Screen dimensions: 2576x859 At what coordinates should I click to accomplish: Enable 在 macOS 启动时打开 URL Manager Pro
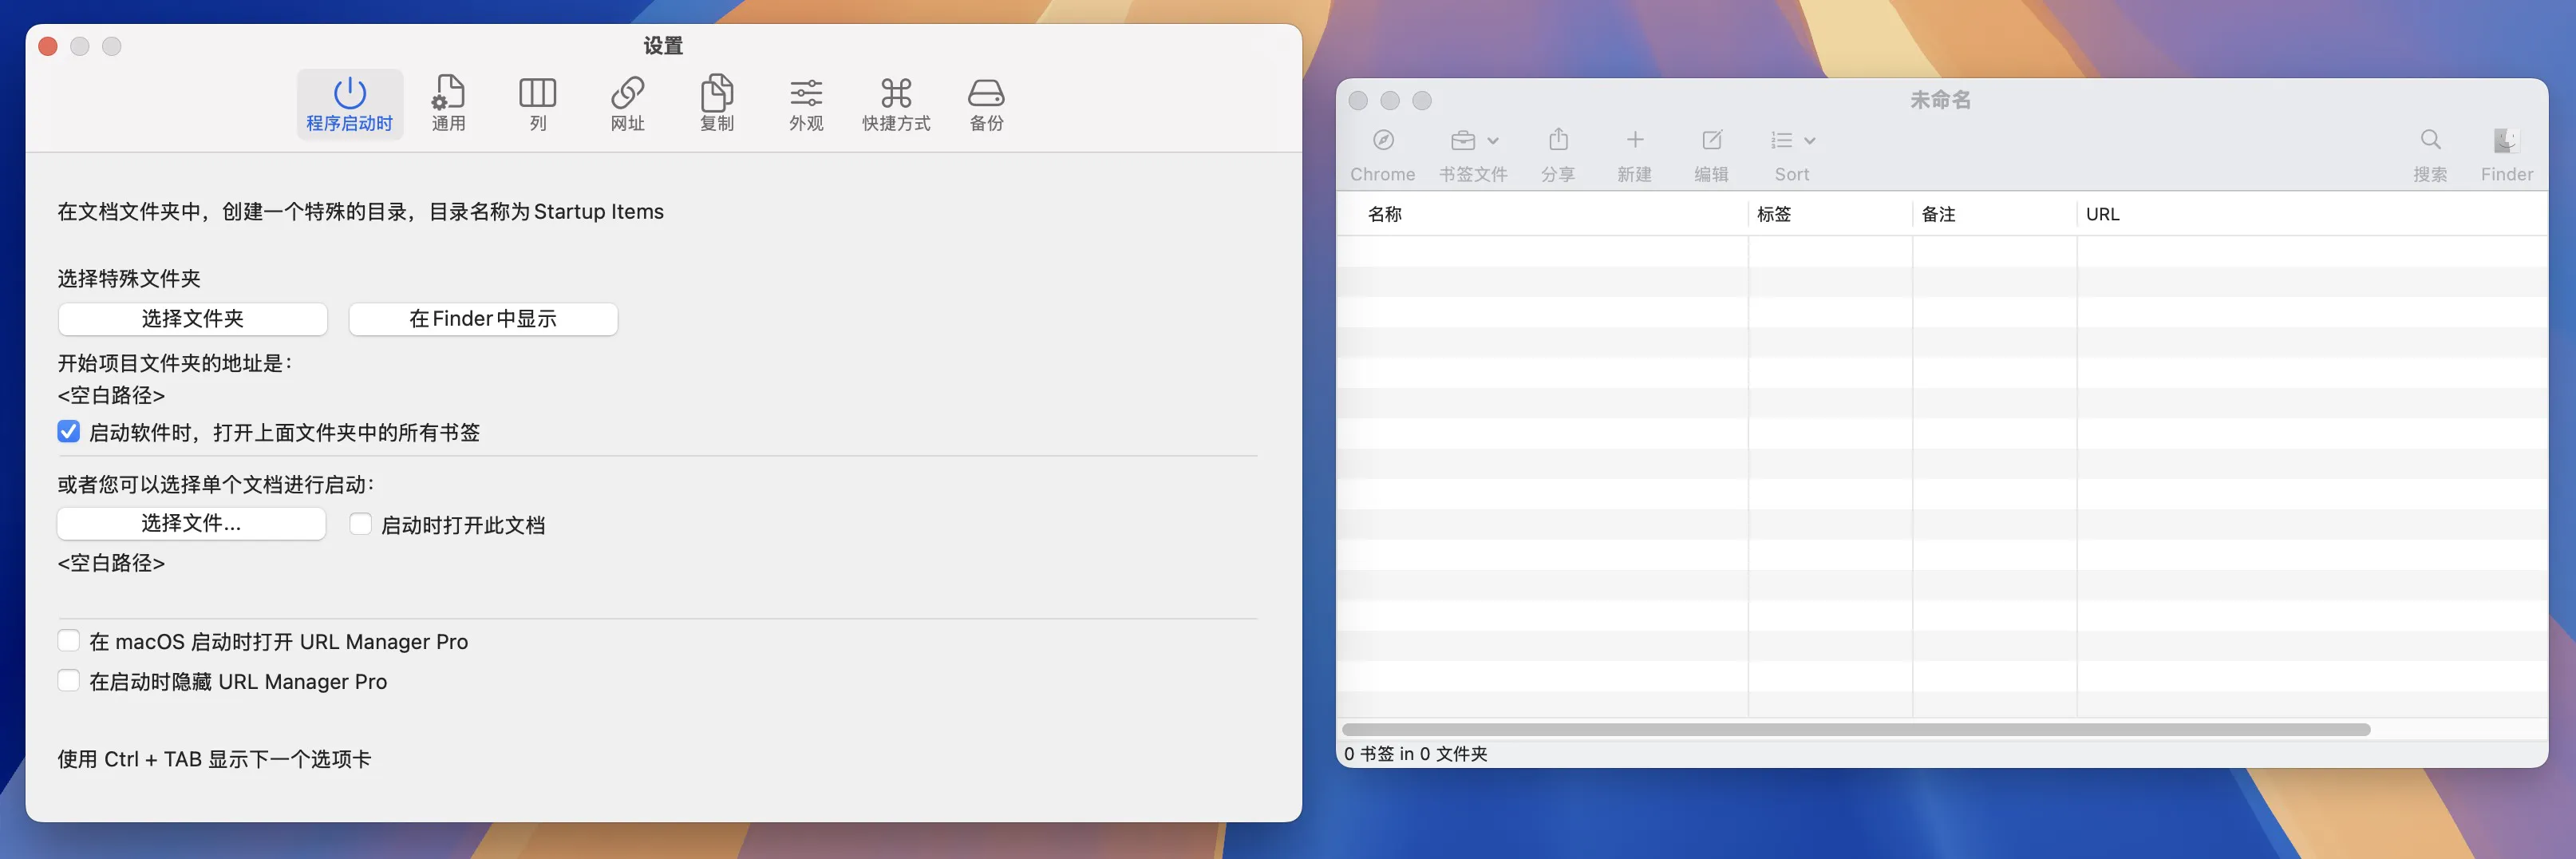tap(69, 641)
